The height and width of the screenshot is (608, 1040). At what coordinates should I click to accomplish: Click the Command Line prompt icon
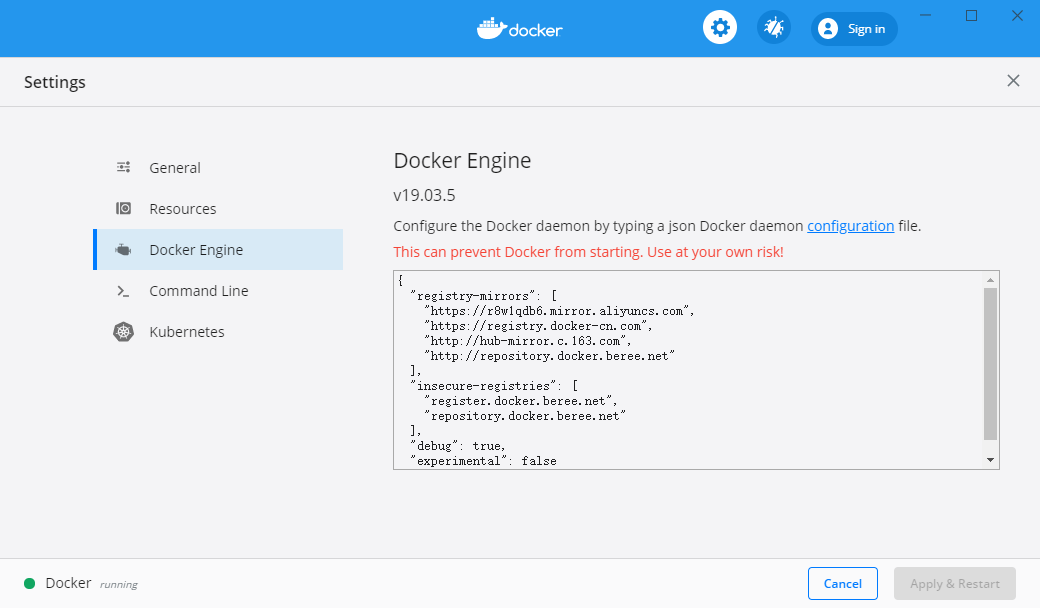tap(123, 291)
